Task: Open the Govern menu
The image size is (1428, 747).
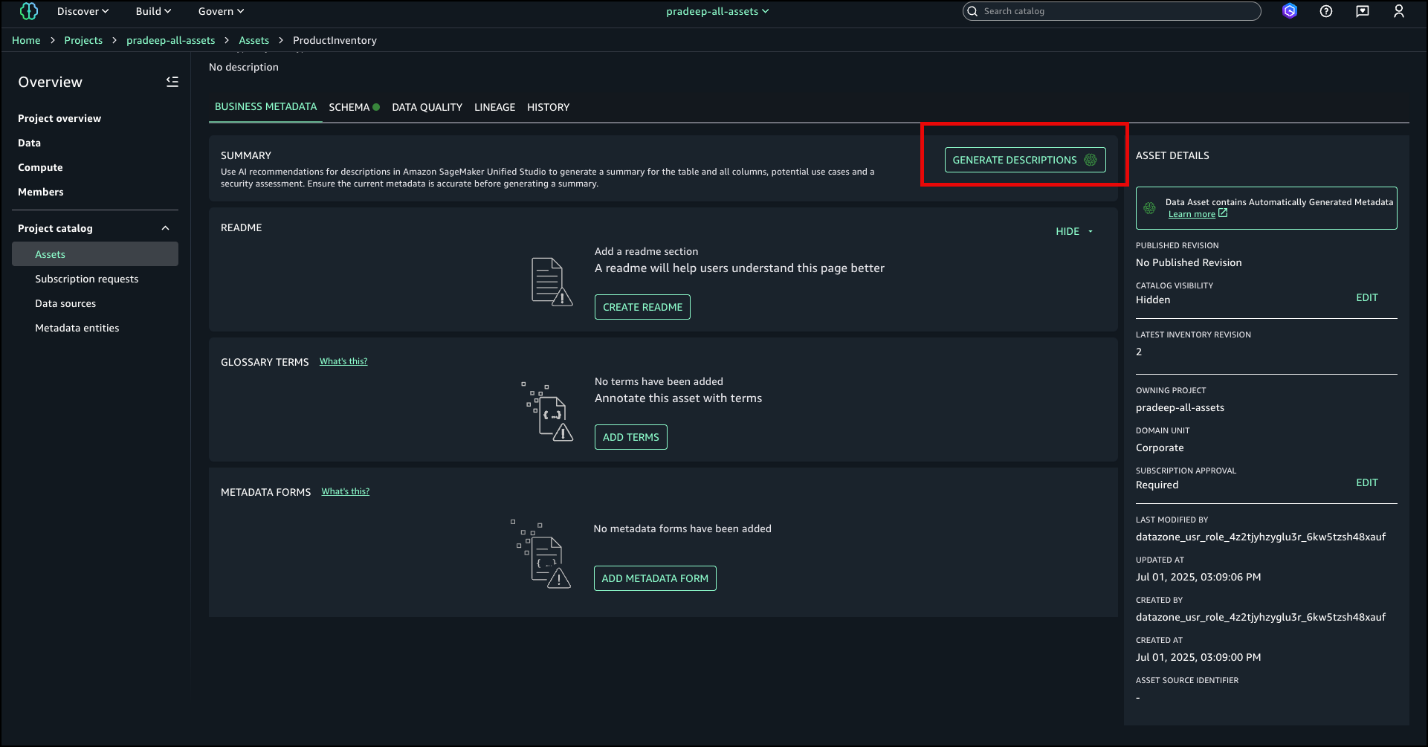Action: 221,11
